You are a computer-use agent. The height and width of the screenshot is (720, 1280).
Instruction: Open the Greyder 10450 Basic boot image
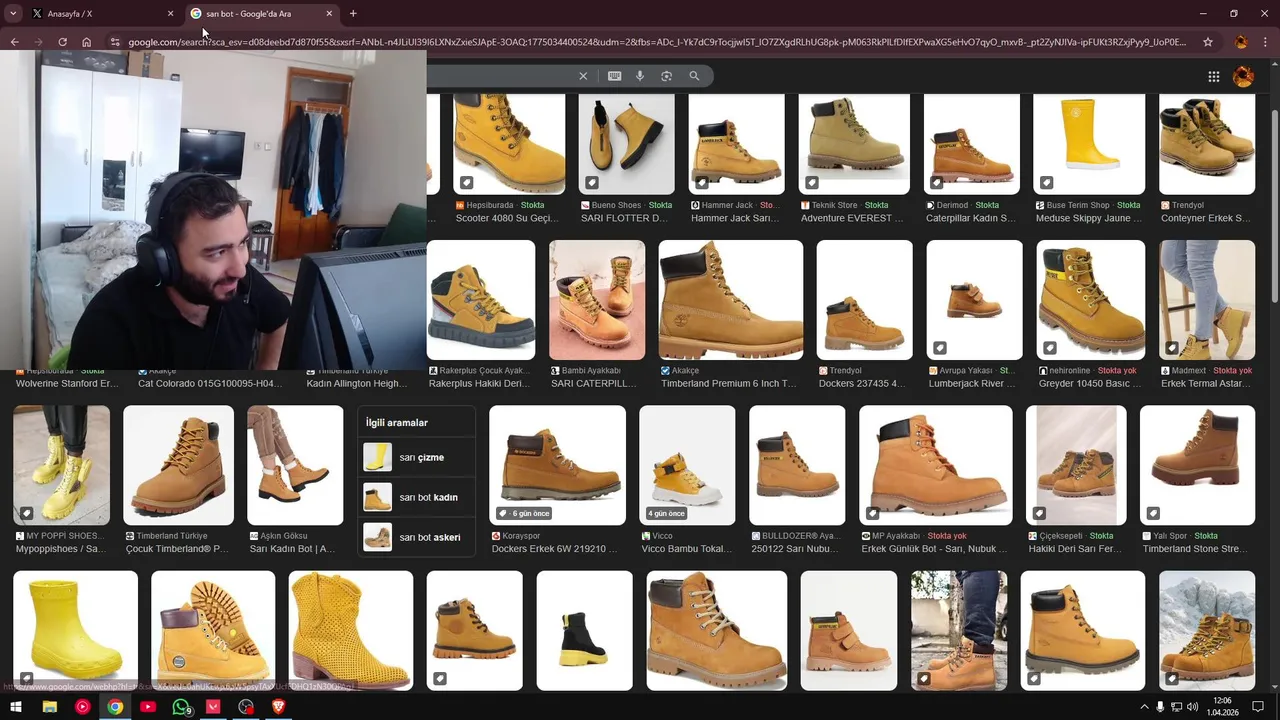point(1091,300)
